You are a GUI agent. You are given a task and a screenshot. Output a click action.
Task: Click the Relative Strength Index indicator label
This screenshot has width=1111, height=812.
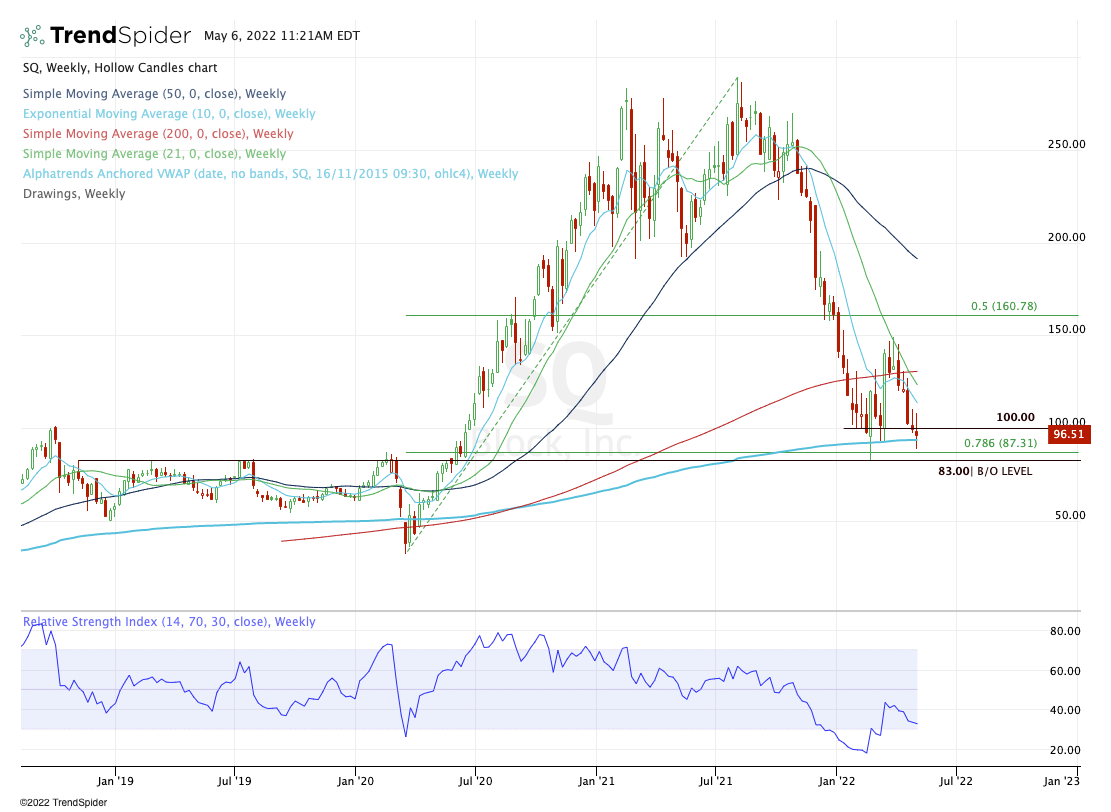coord(169,621)
